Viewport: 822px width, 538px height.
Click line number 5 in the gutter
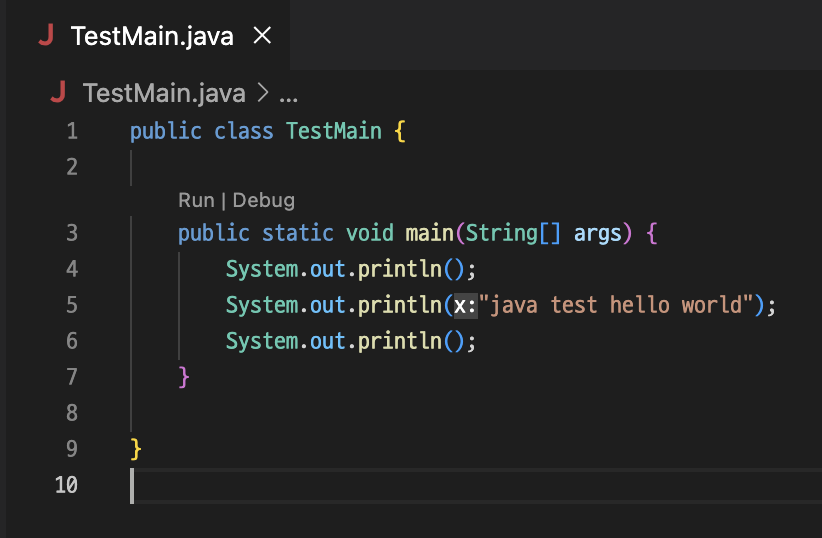[x=72, y=305]
